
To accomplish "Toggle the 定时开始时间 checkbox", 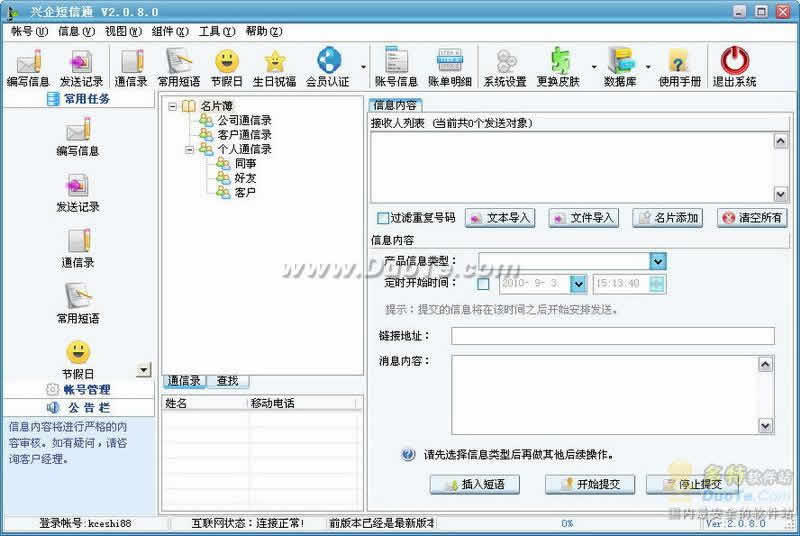I will click(484, 284).
